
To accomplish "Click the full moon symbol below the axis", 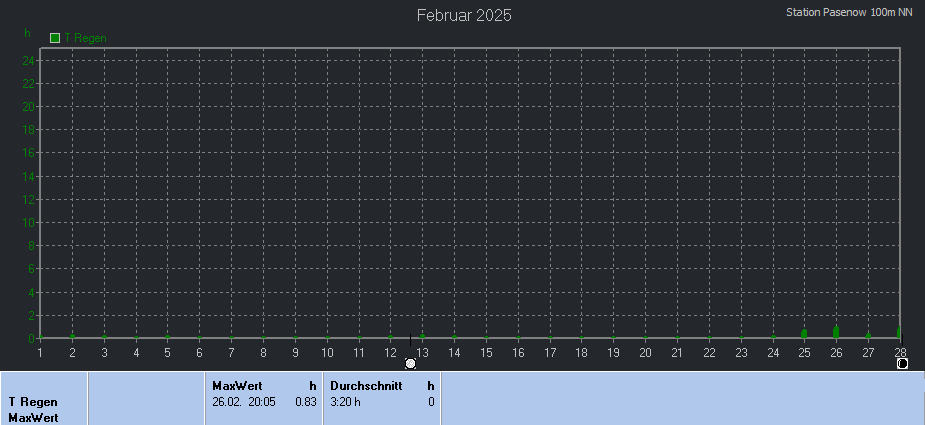I will pyautogui.click(x=411, y=364).
